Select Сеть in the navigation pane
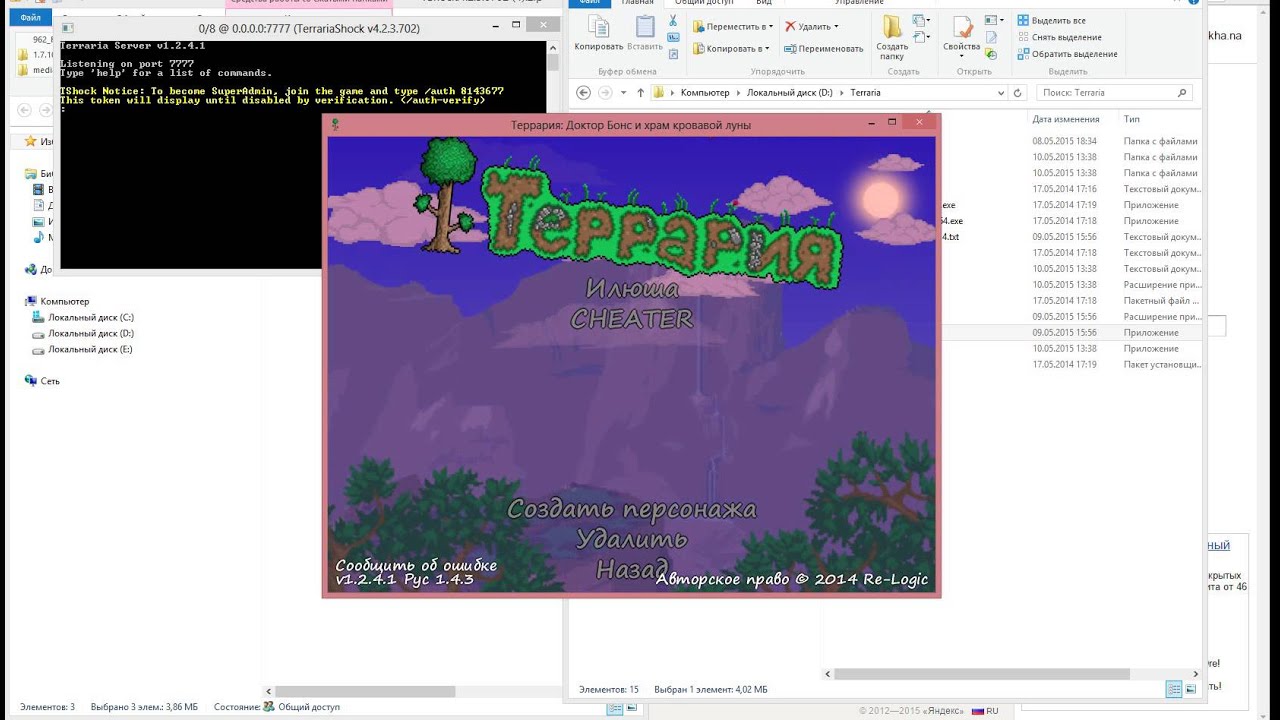The height and width of the screenshot is (720, 1280). coord(42,381)
